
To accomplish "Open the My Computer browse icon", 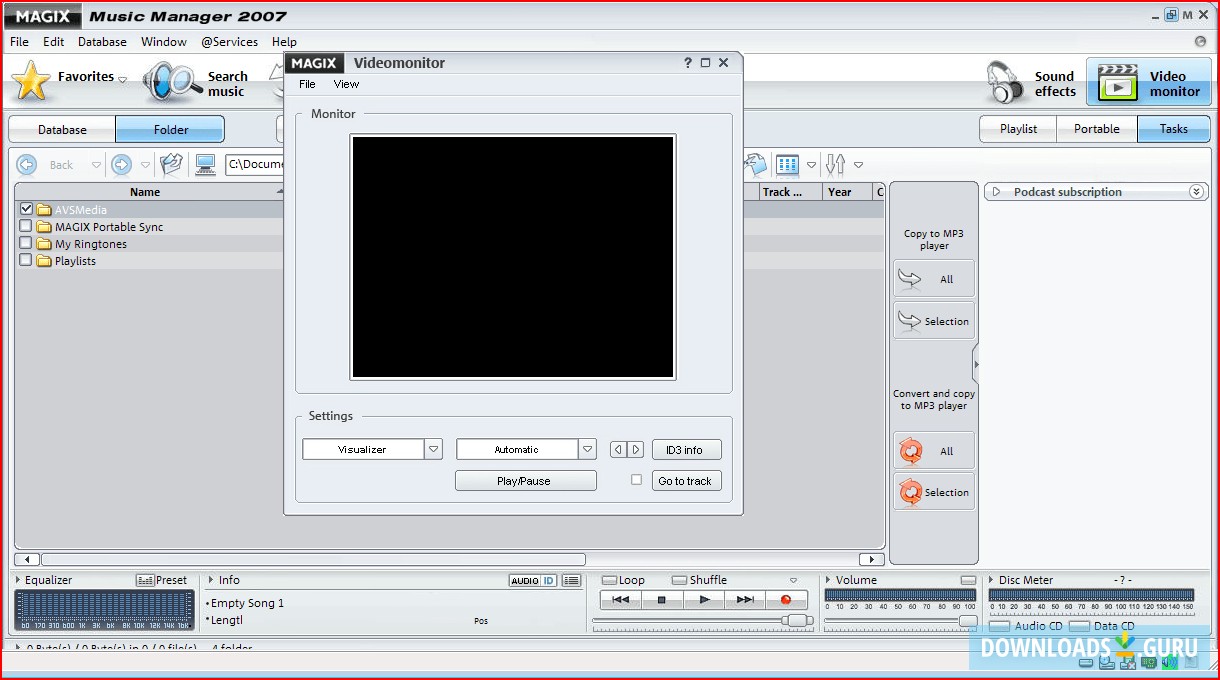I will pos(205,164).
